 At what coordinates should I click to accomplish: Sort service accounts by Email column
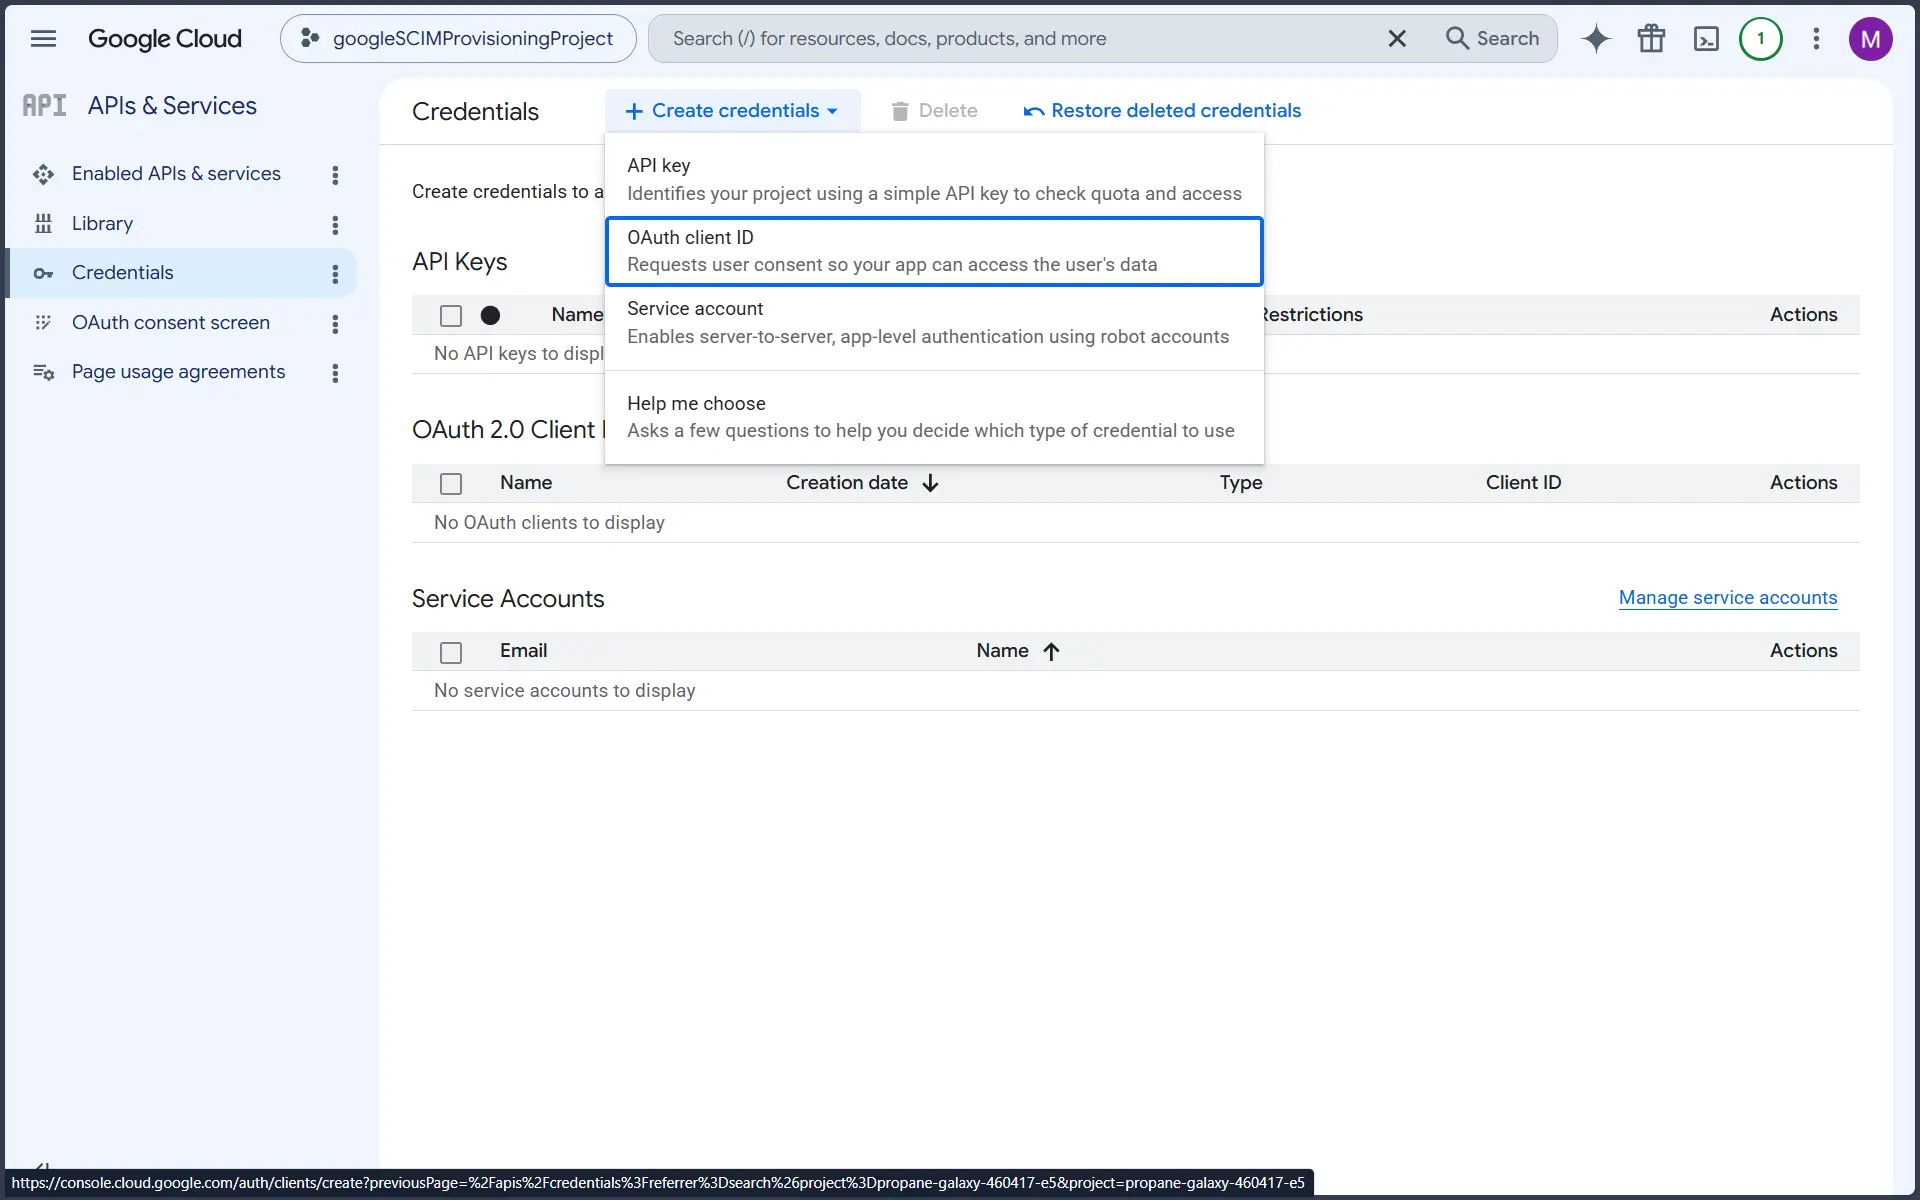523,651
